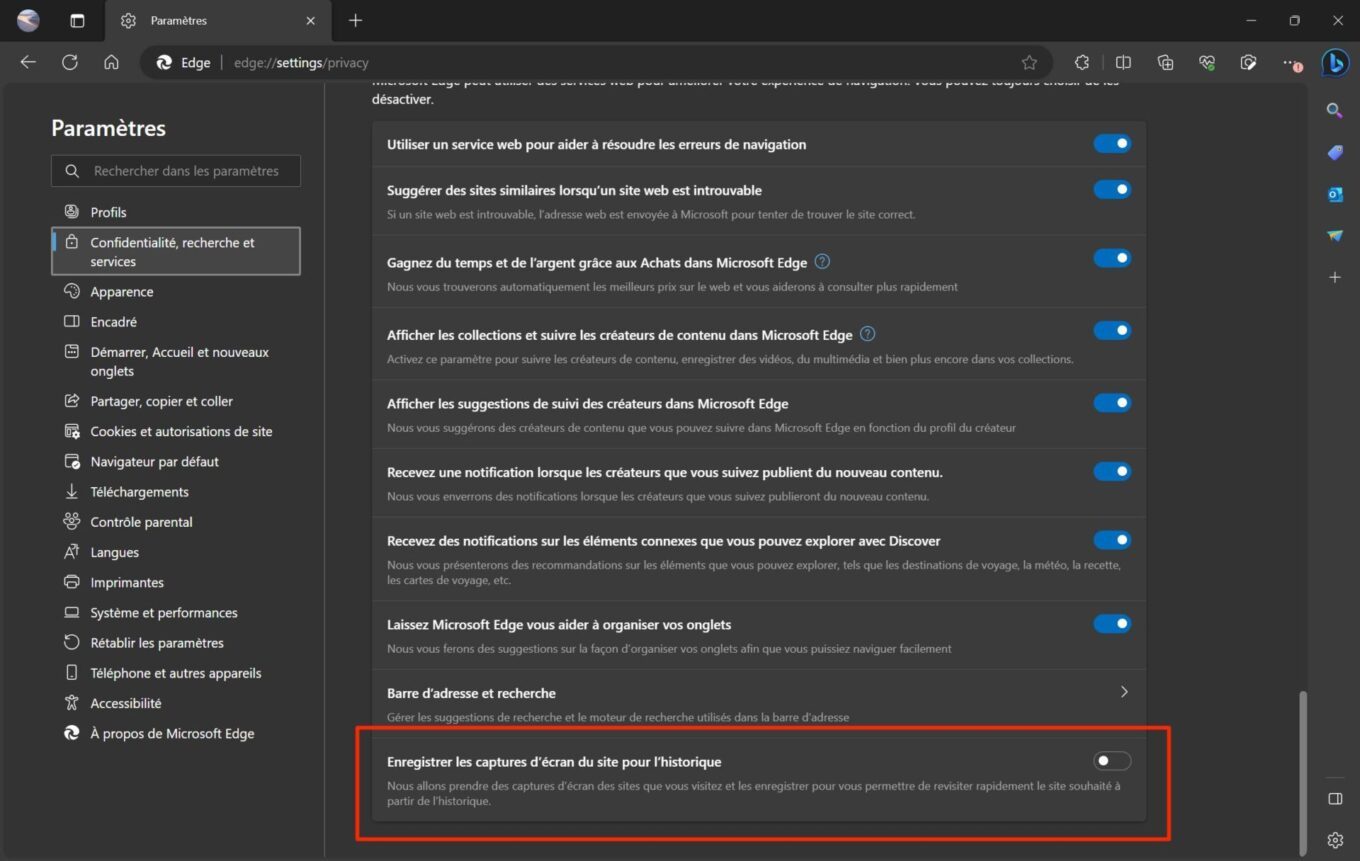Toggle Achats dans Microsoft Edge setting
This screenshot has width=1360, height=861.
point(1112,258)
